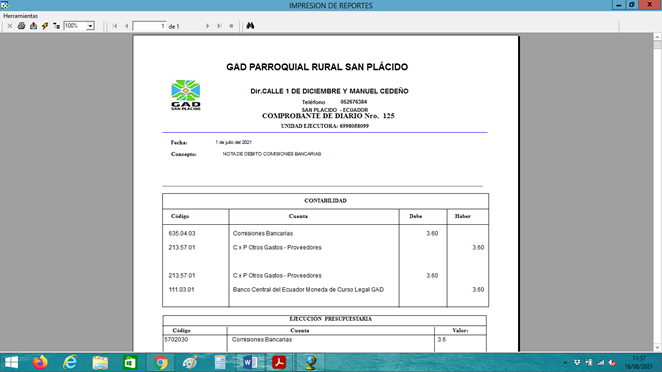Open Firefox from the taskbar
Image resolution: width=662 pixels, height=372 pixels.
(x=40, y=362)
